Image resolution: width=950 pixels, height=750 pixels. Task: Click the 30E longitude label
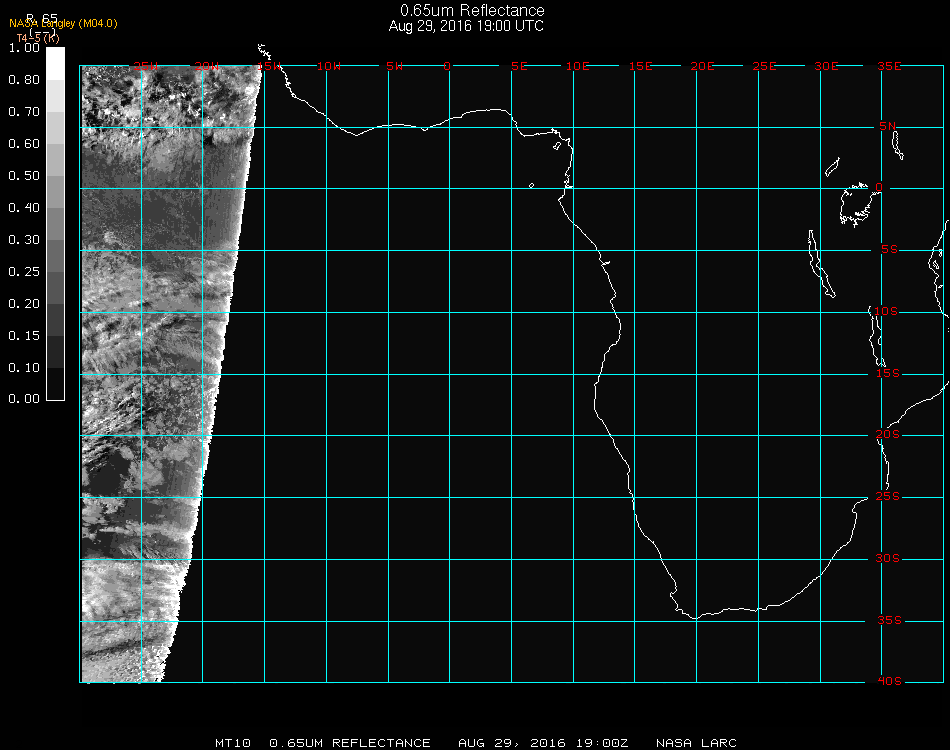[826, 66]
